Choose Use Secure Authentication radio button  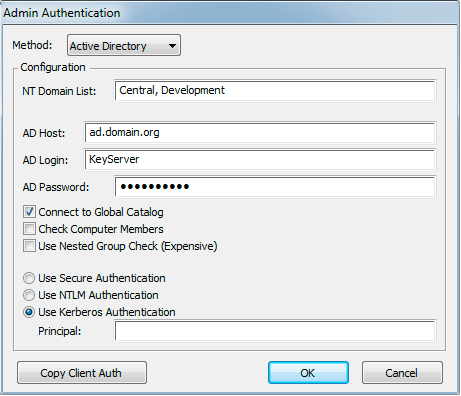[x=29, y=278]
